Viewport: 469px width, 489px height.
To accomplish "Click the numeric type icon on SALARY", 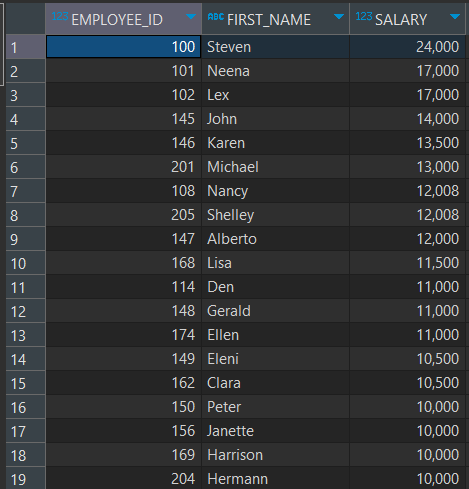I will click(364, 16).
